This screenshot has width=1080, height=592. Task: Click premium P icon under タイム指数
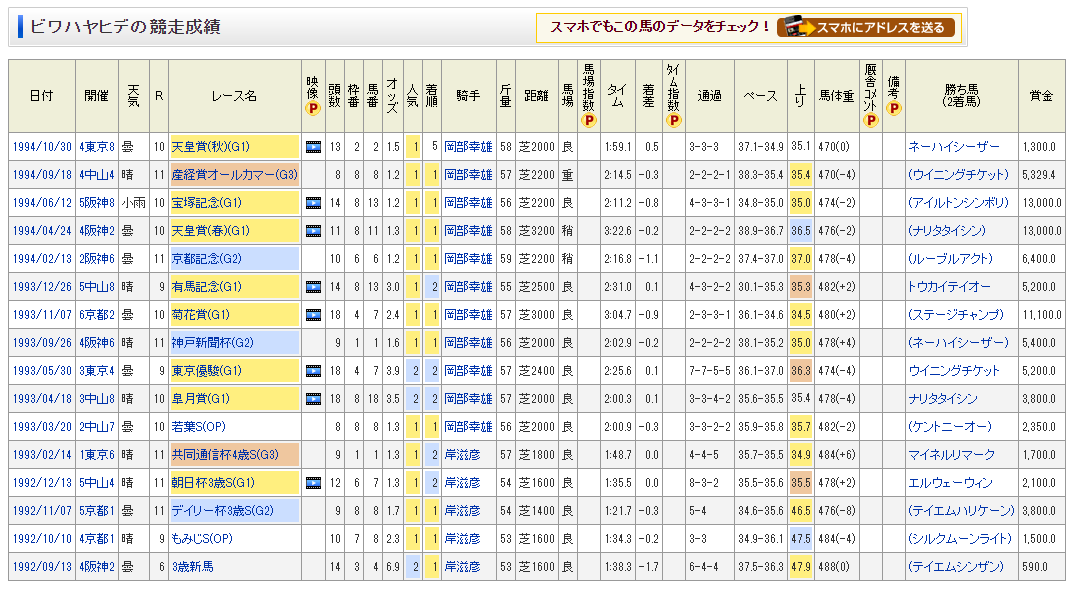[x=674, y=121]
